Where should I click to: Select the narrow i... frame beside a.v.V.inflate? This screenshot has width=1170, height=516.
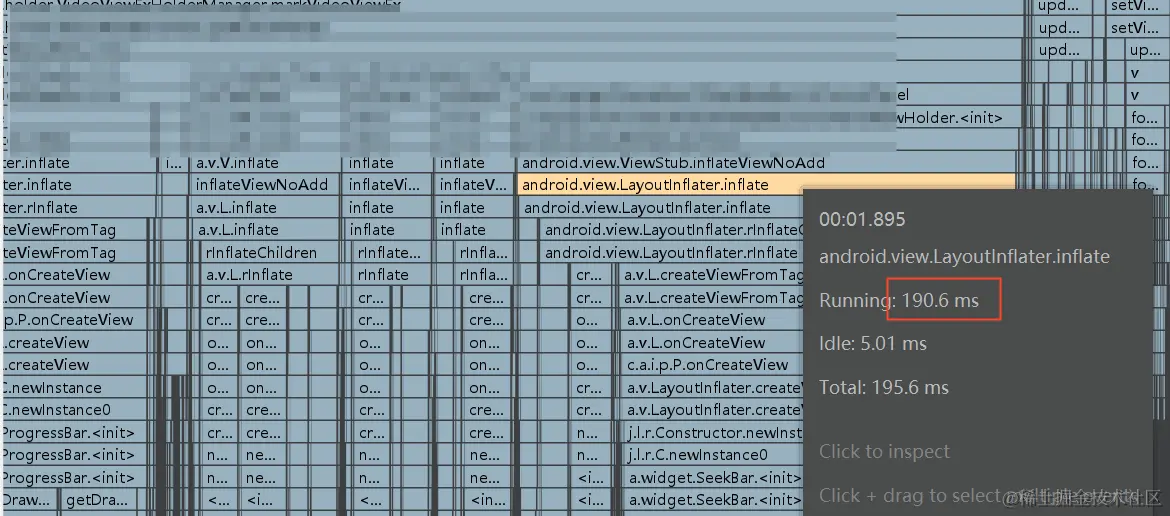[x=173, y=163]
